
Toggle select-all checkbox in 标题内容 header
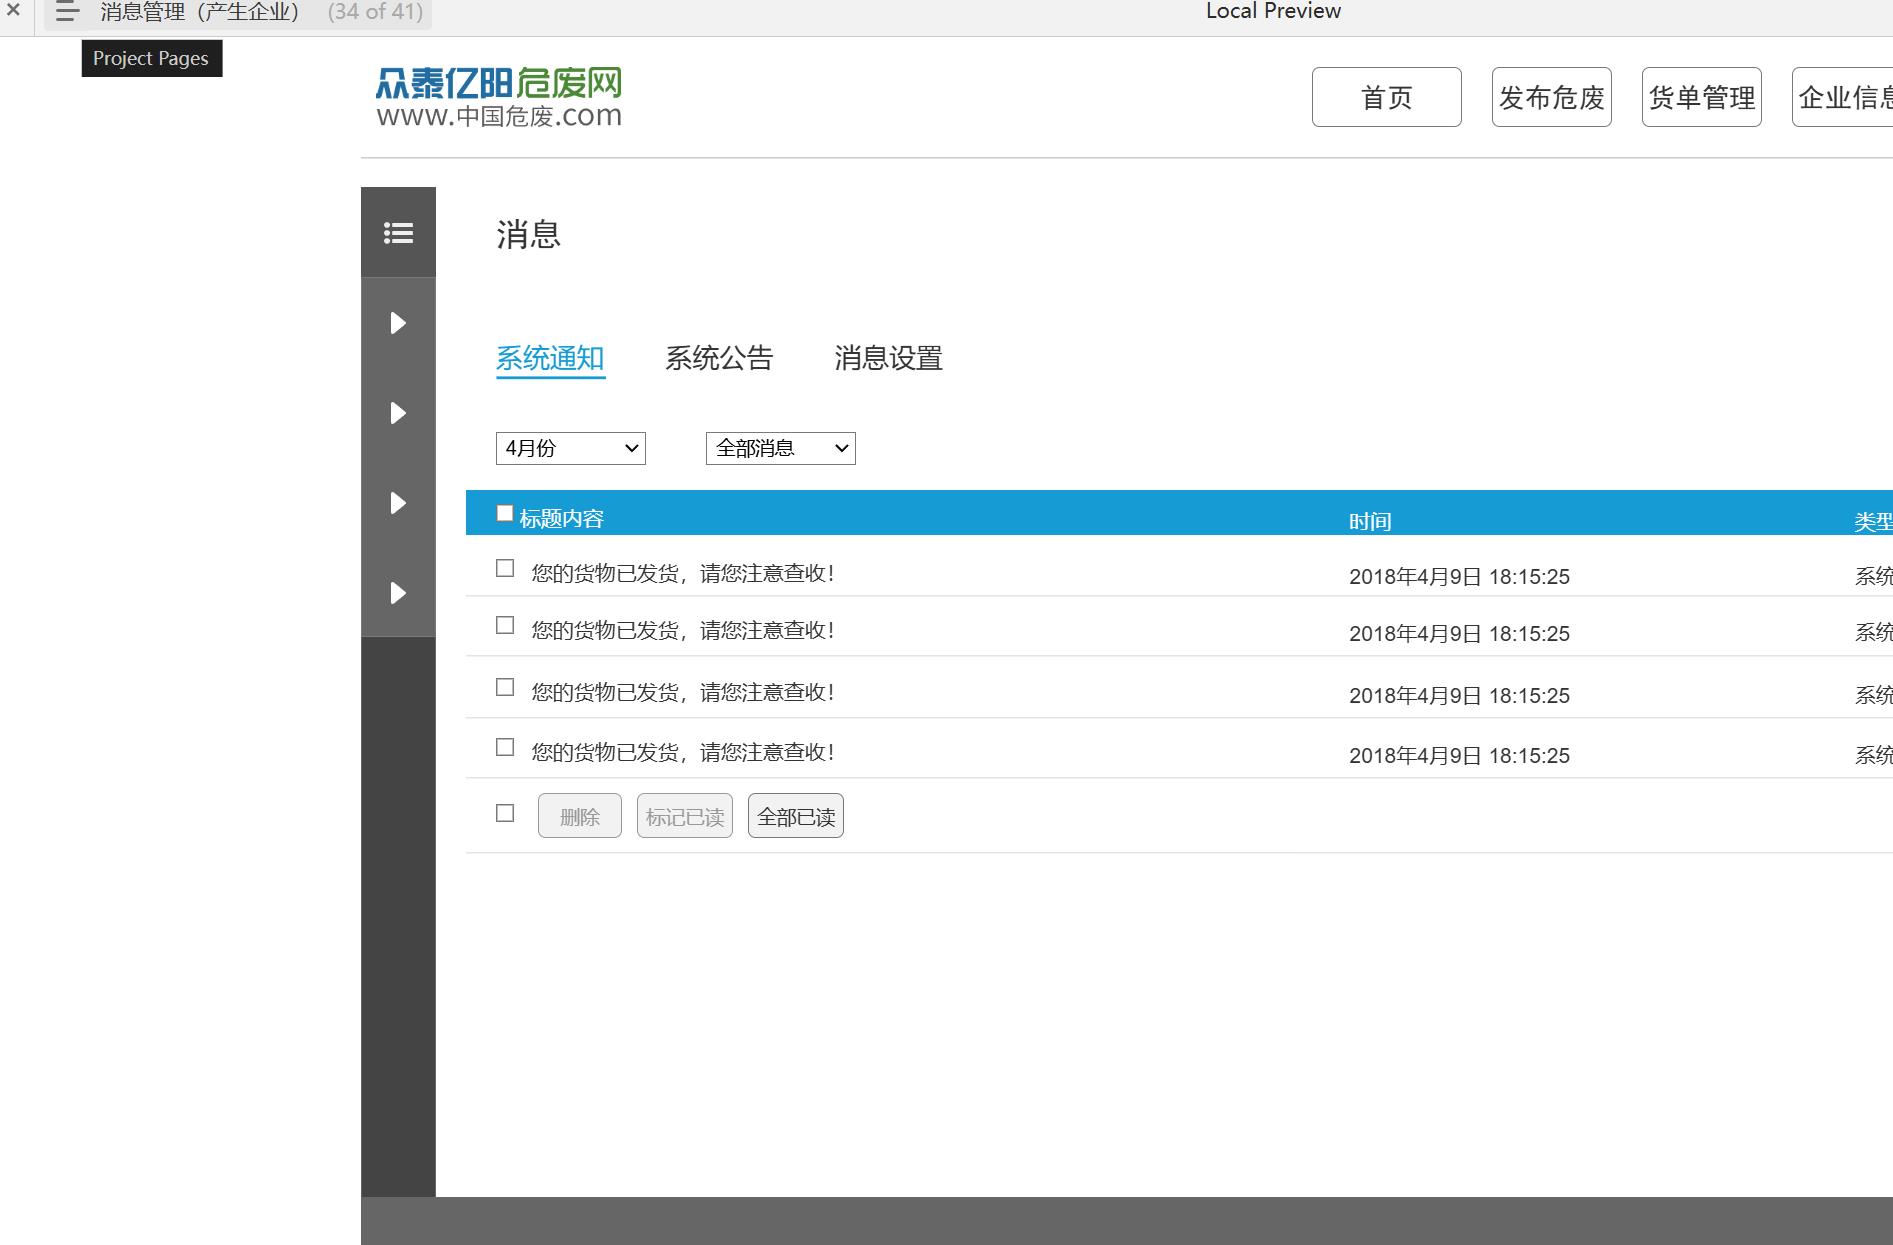(x=505, y=513)
